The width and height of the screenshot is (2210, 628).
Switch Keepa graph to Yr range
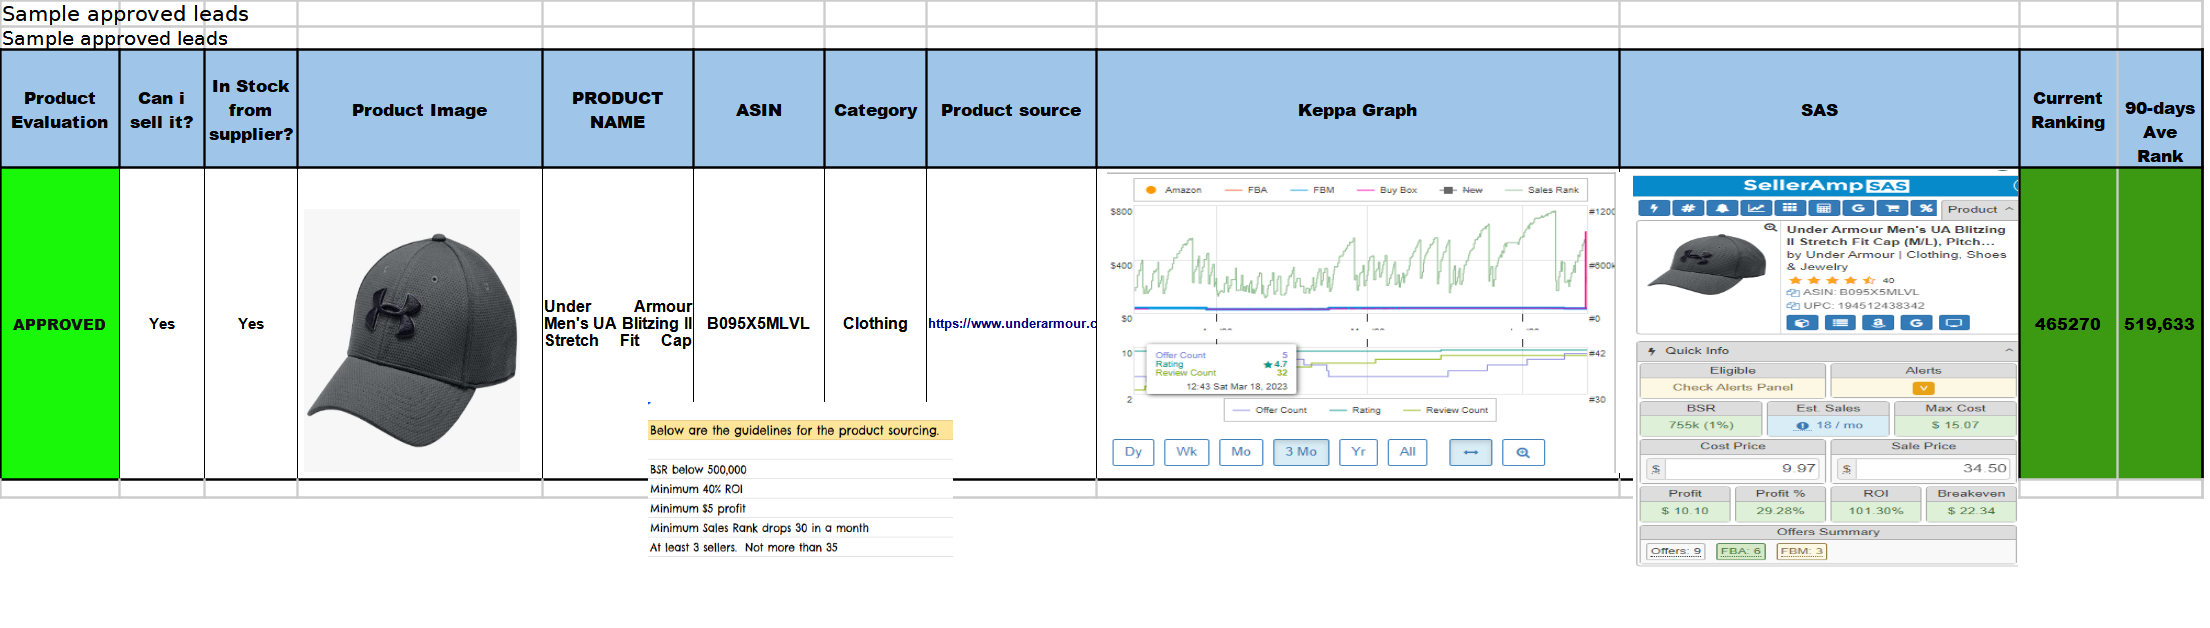[1358, 452]
